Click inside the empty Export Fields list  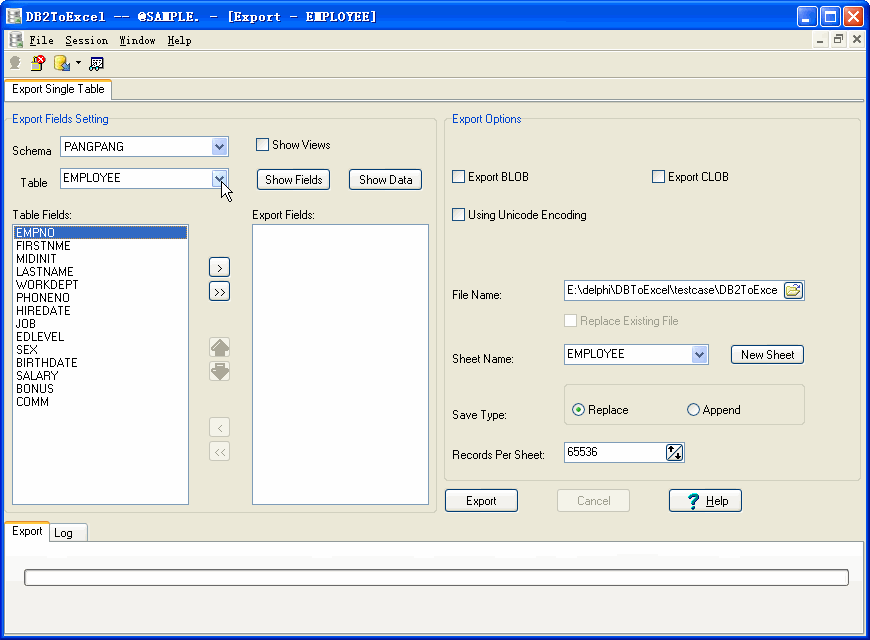(340, 365)
